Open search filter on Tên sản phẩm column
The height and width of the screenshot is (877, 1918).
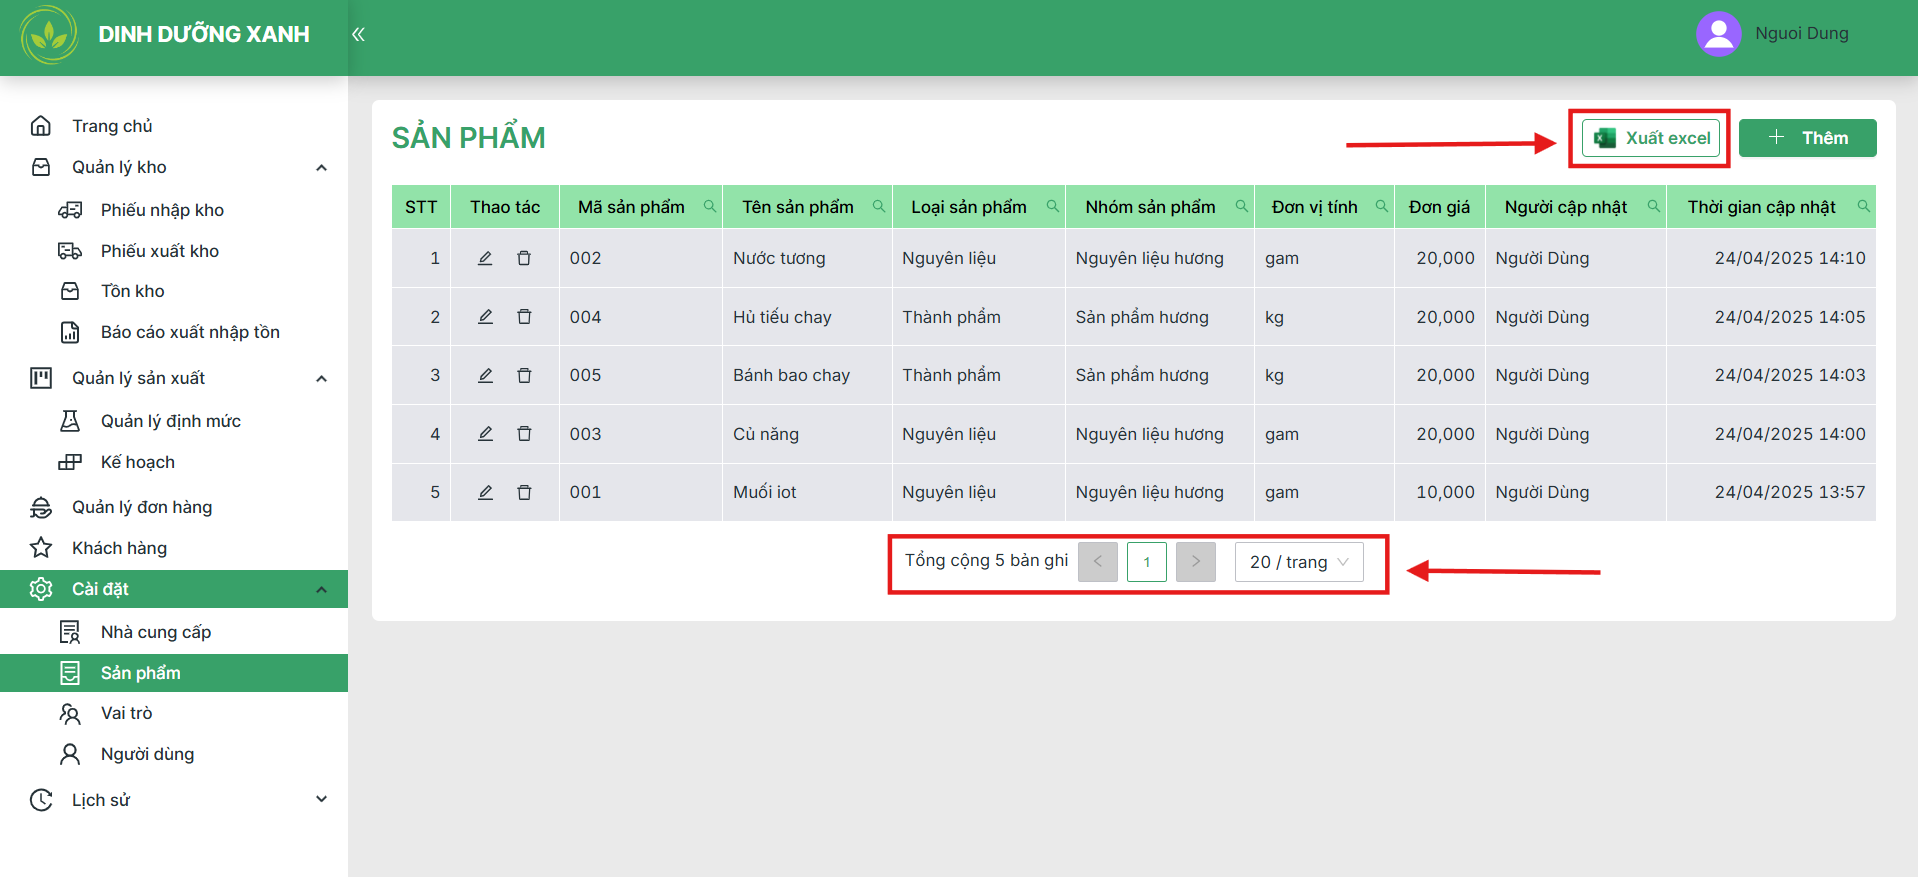coord(879,206)
